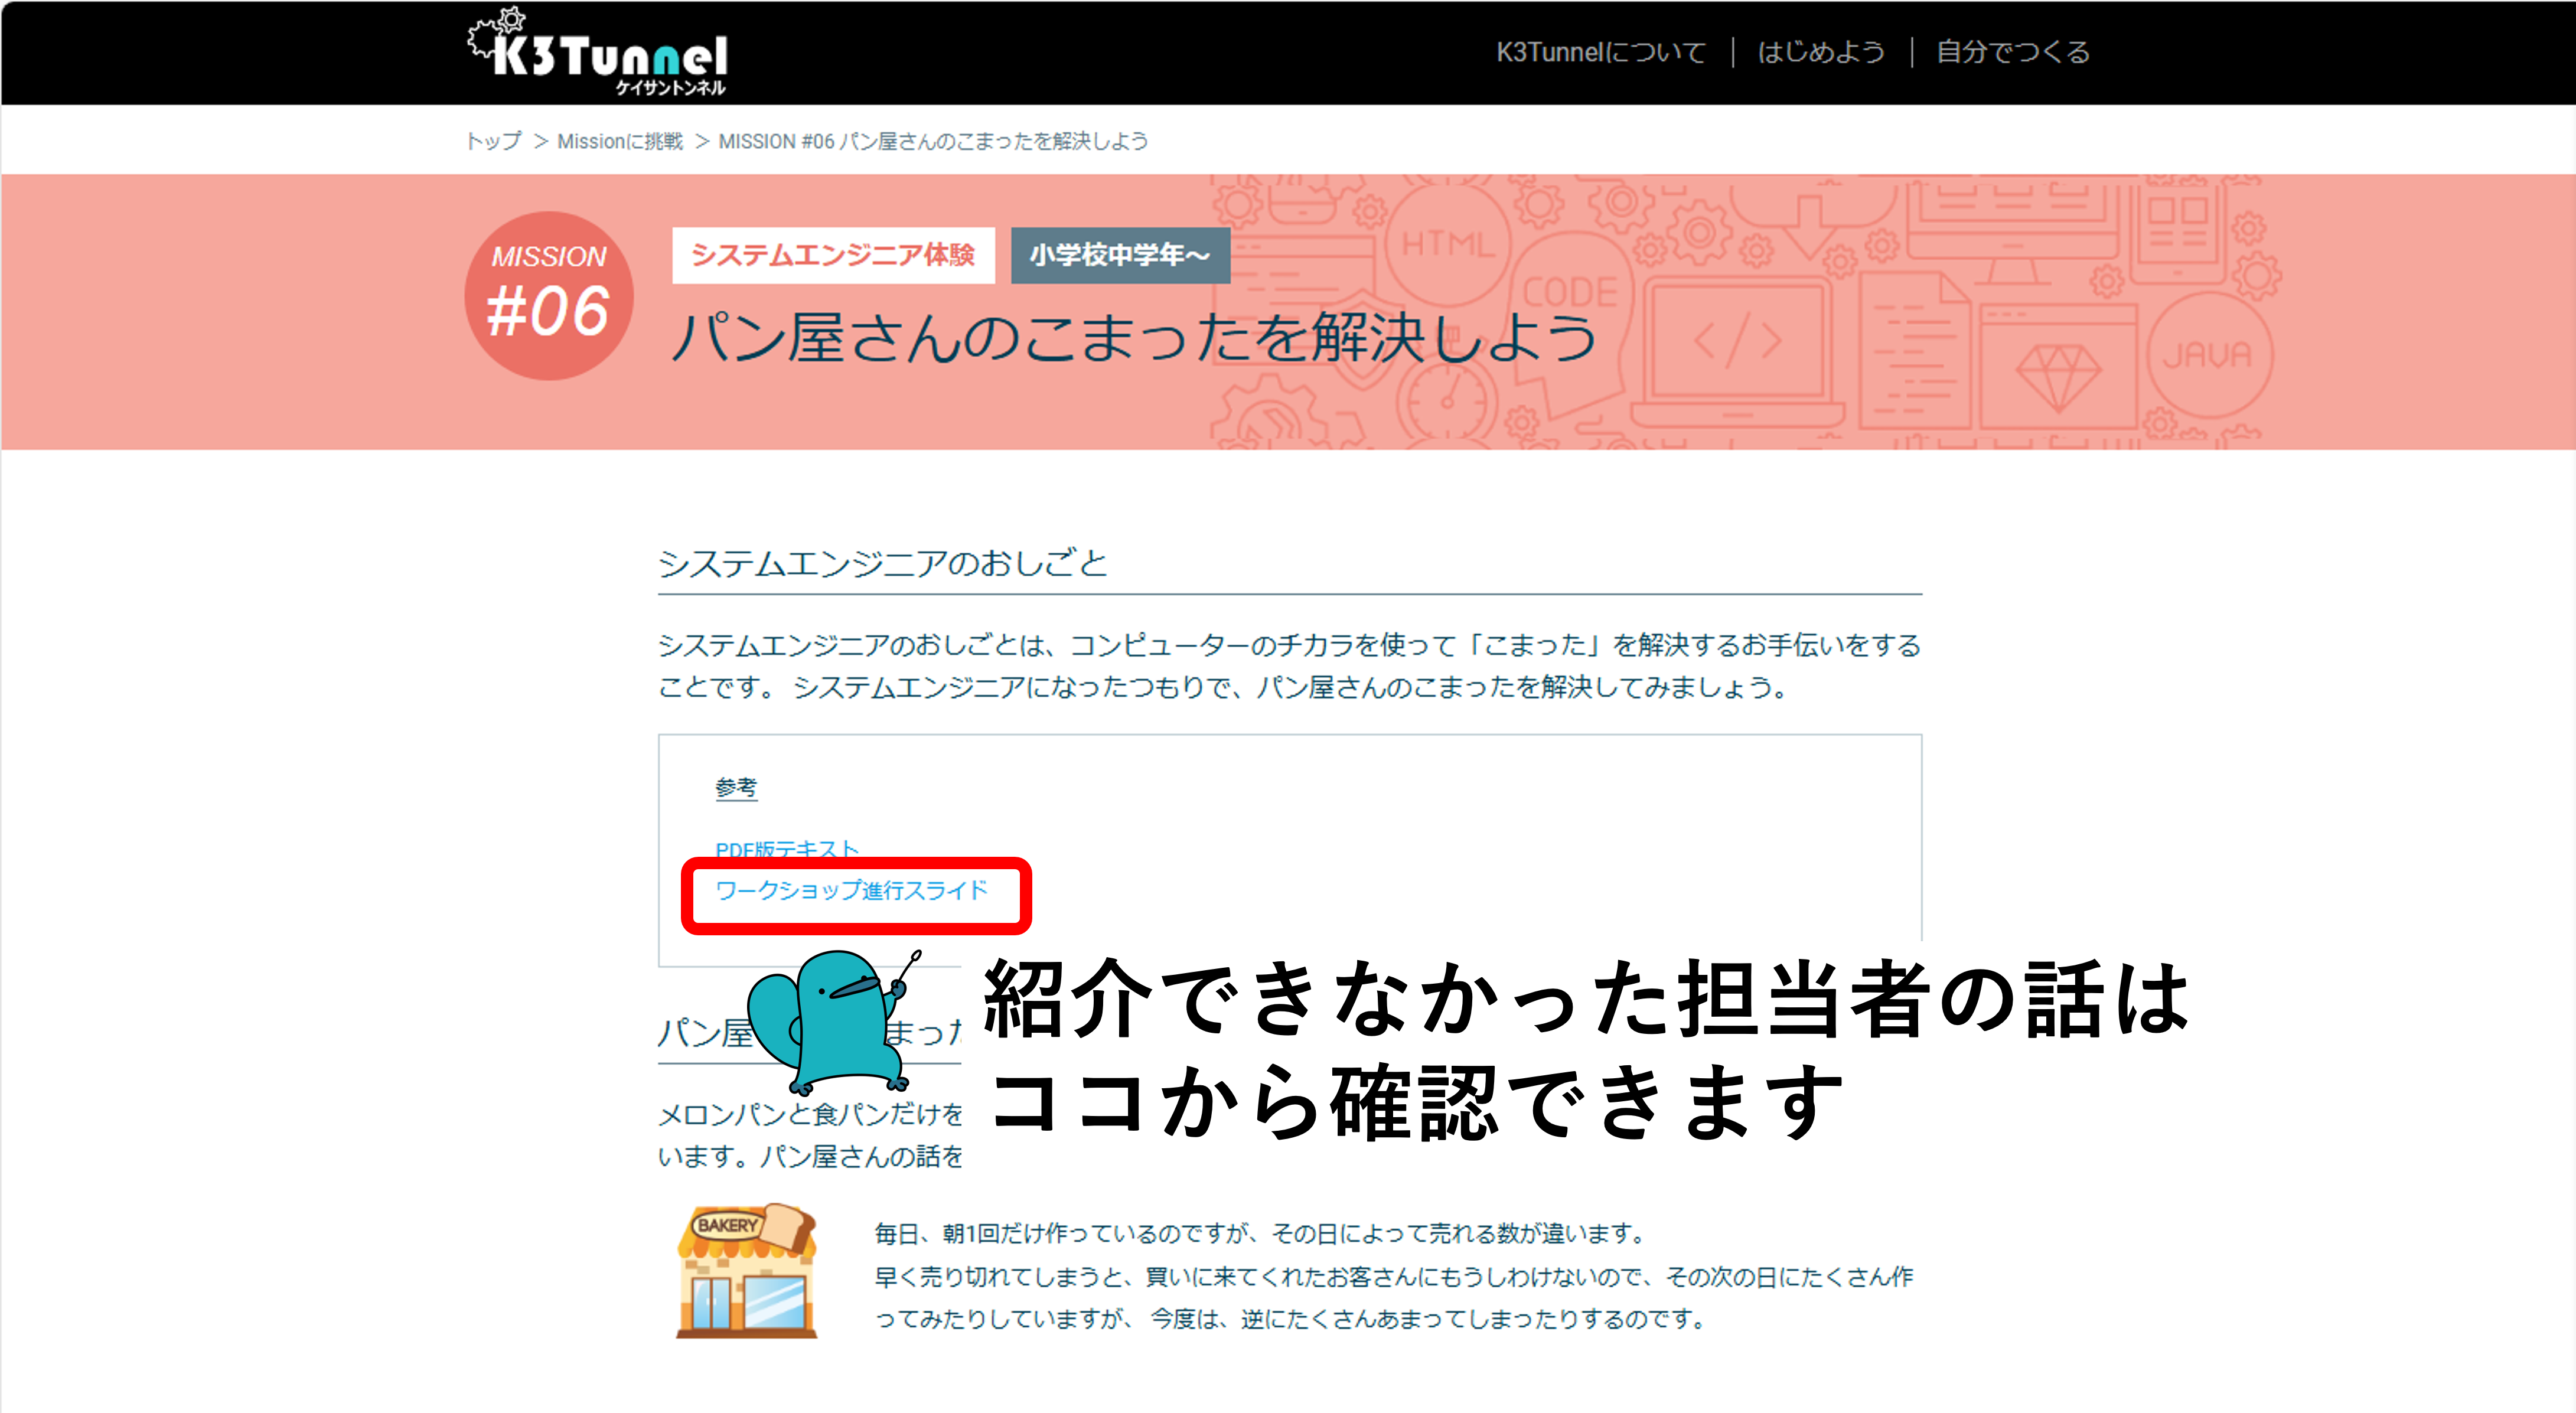Open the 自分でつくる menu item
This screenshot has width=2576, height=1413.
tap(2013, 52)
